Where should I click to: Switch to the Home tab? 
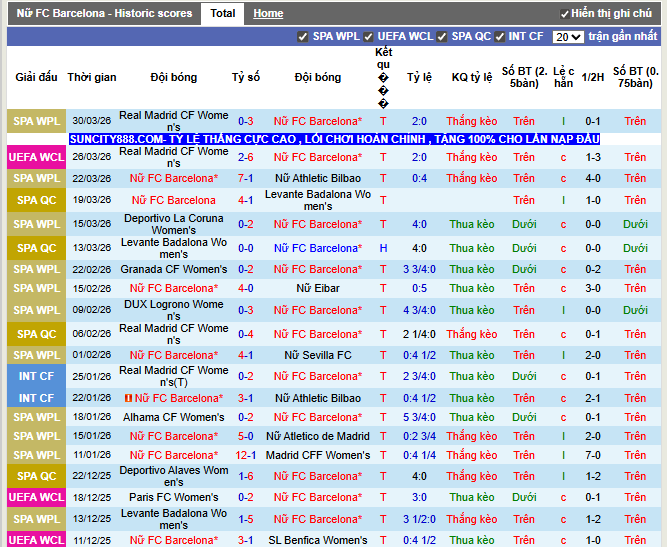point(268,14)
